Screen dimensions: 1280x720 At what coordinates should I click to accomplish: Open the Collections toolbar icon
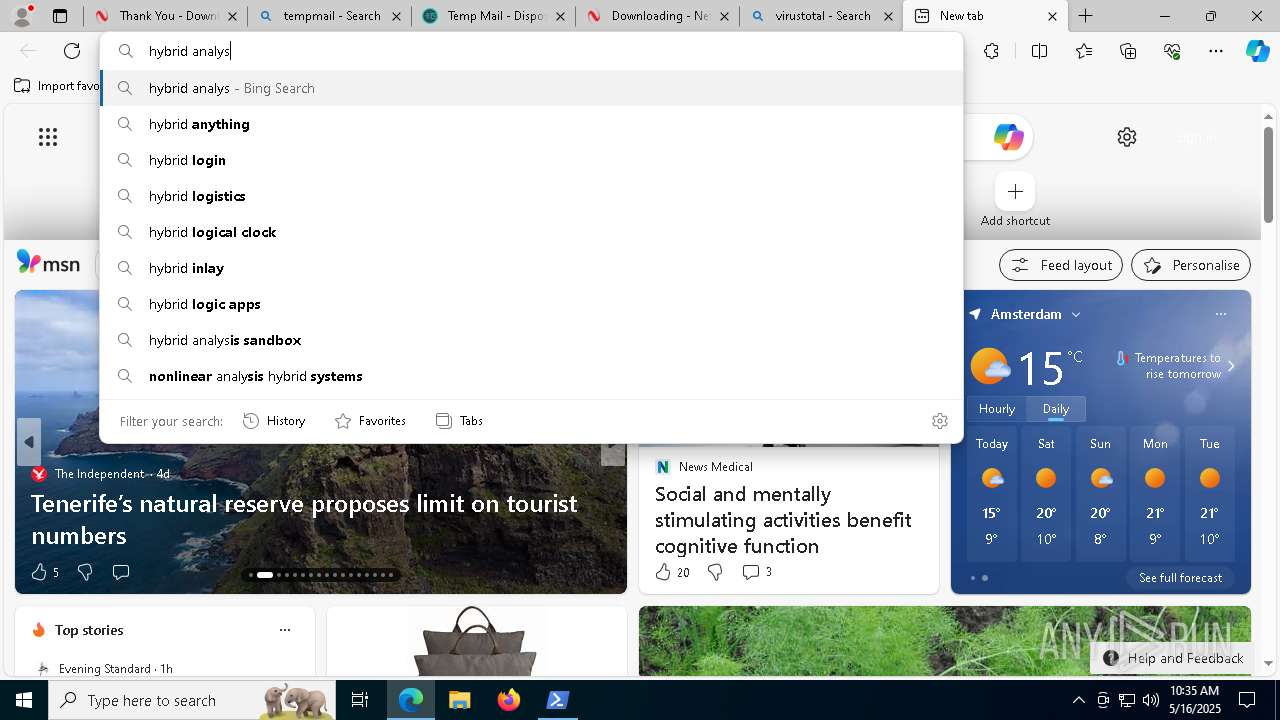1128,51
